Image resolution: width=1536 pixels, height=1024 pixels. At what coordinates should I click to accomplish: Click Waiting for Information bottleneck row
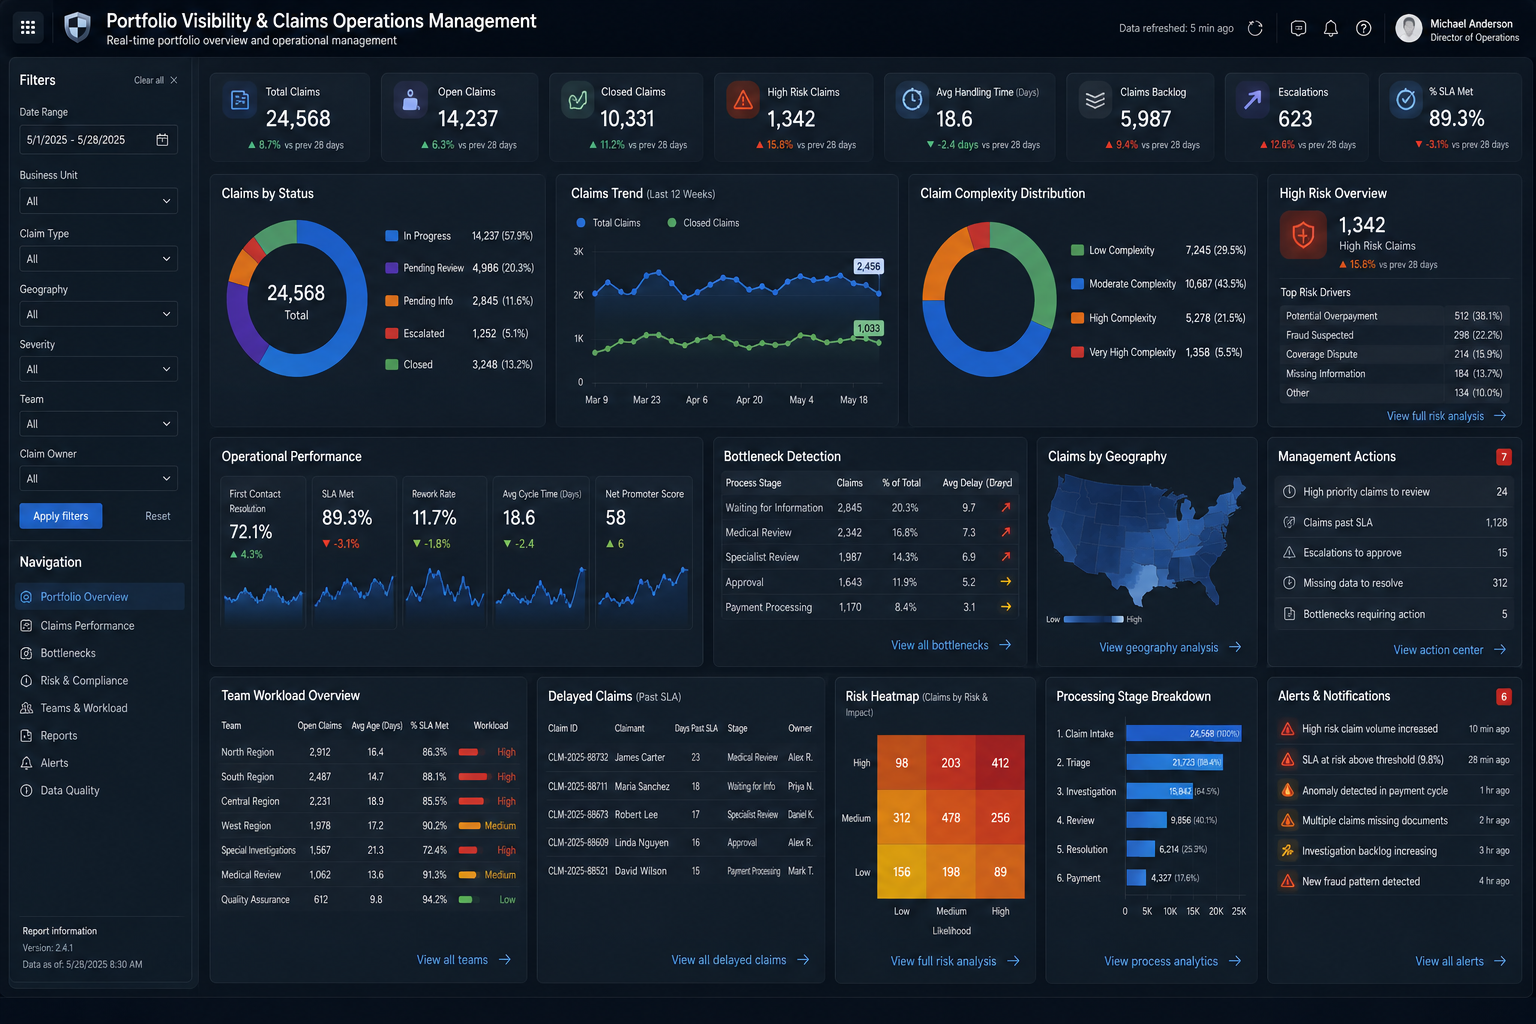[x=869, y=508]
